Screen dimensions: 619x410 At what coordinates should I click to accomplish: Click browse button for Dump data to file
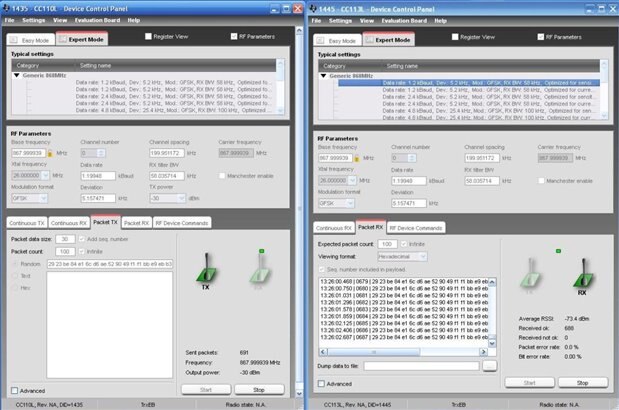(x=490, y=366)
